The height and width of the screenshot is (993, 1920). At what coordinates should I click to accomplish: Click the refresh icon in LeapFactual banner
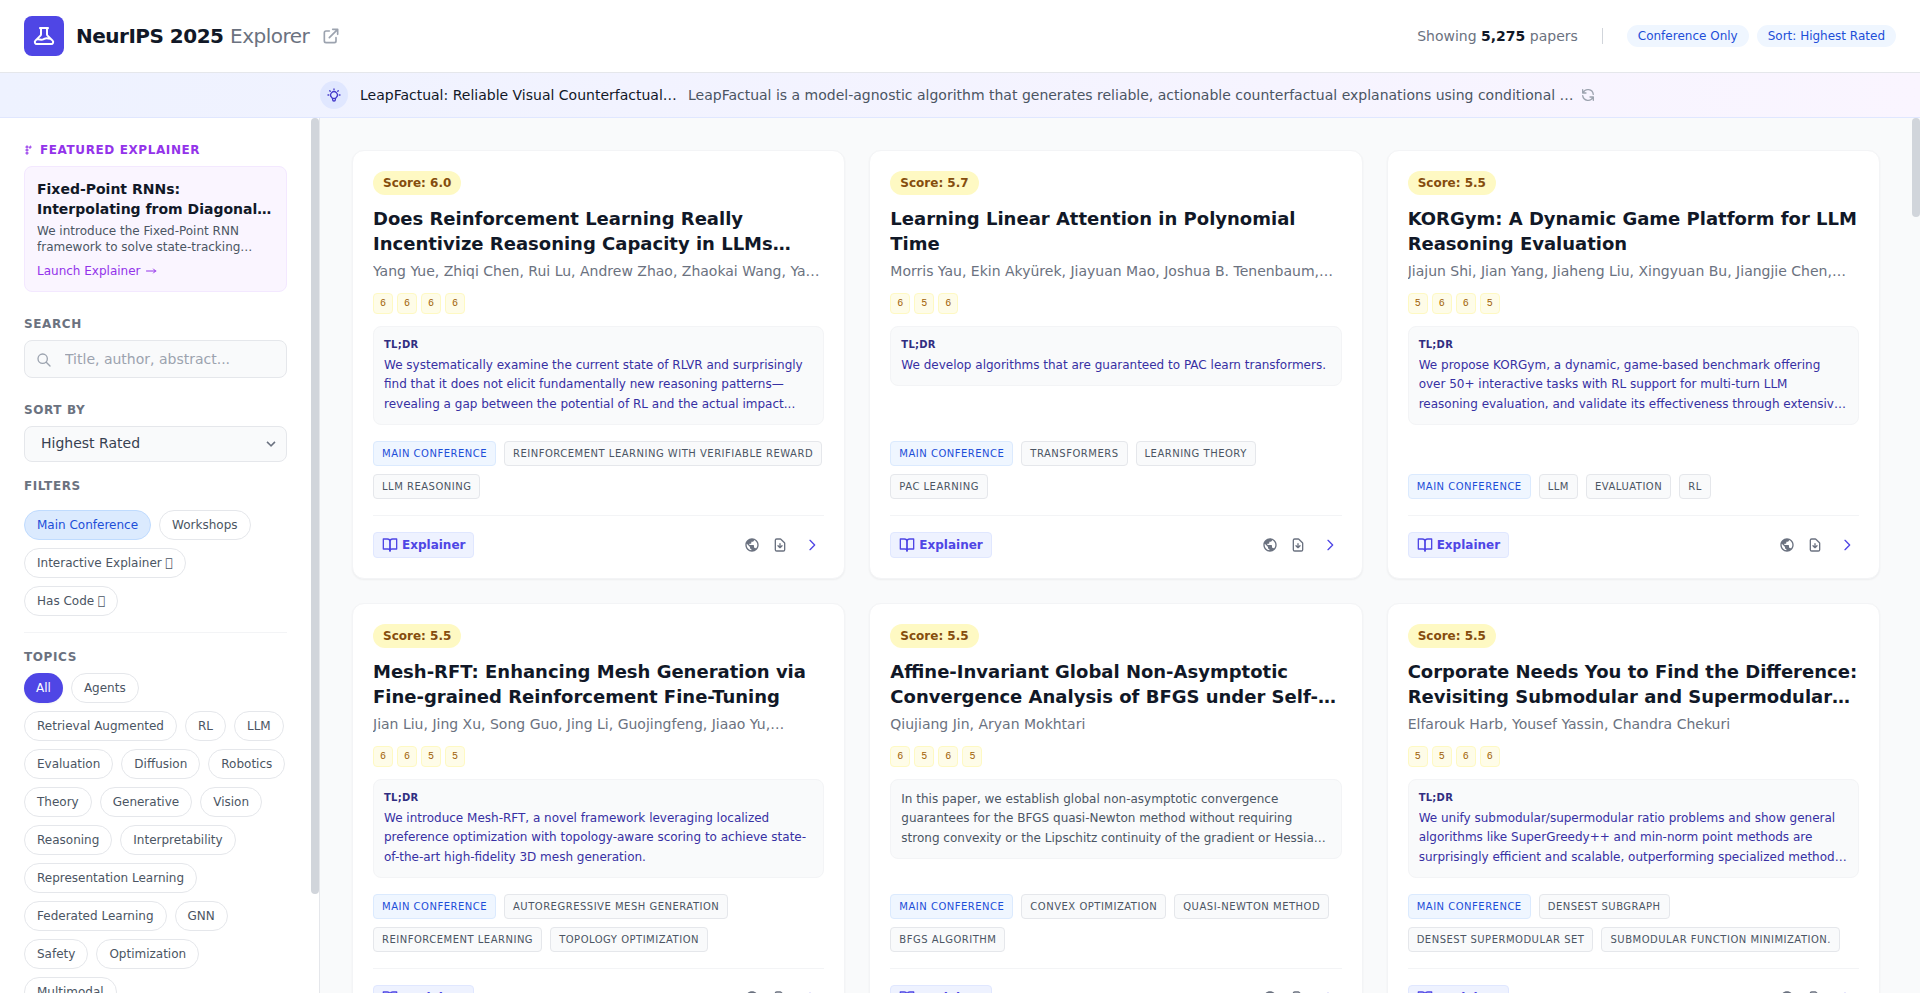[x=1588, y=95]
